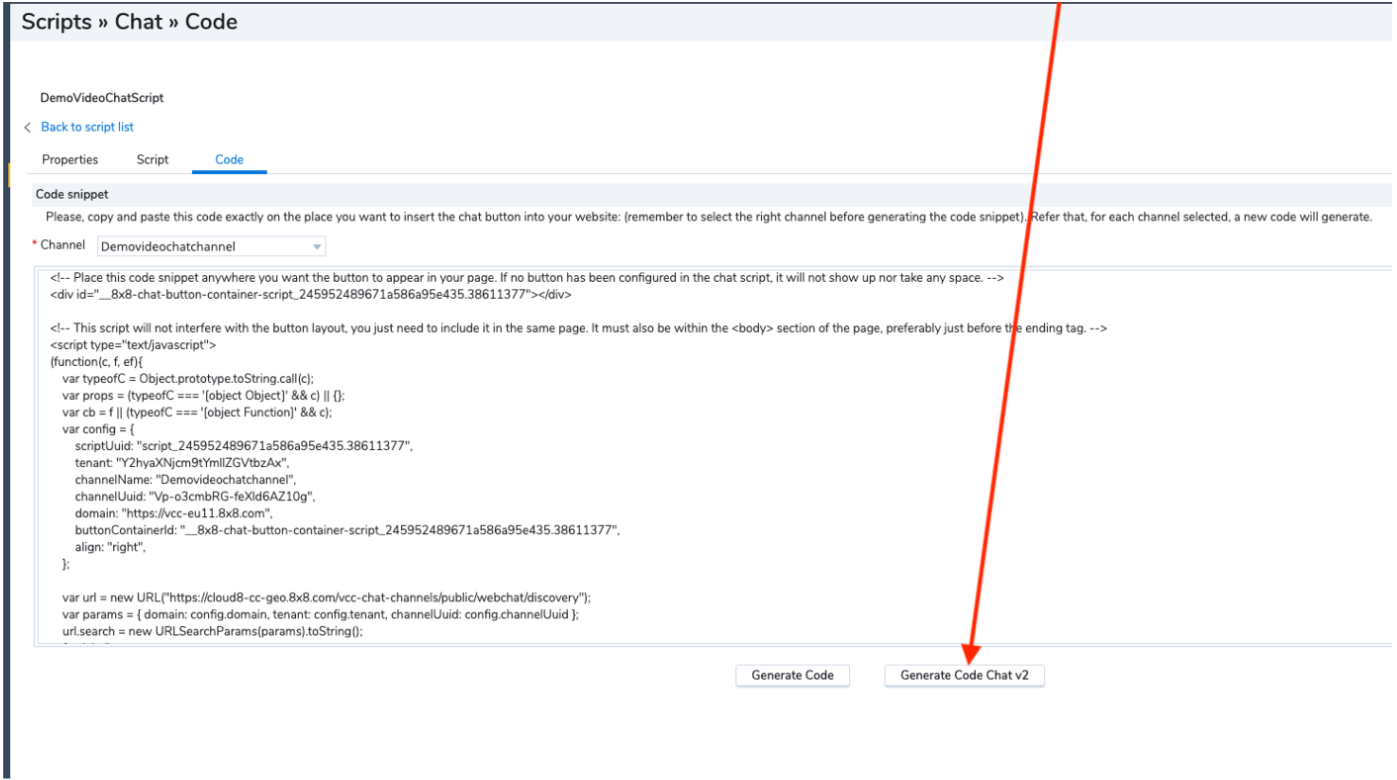Open the Demovideochatchannel channel selector

(x=200, y=246)
